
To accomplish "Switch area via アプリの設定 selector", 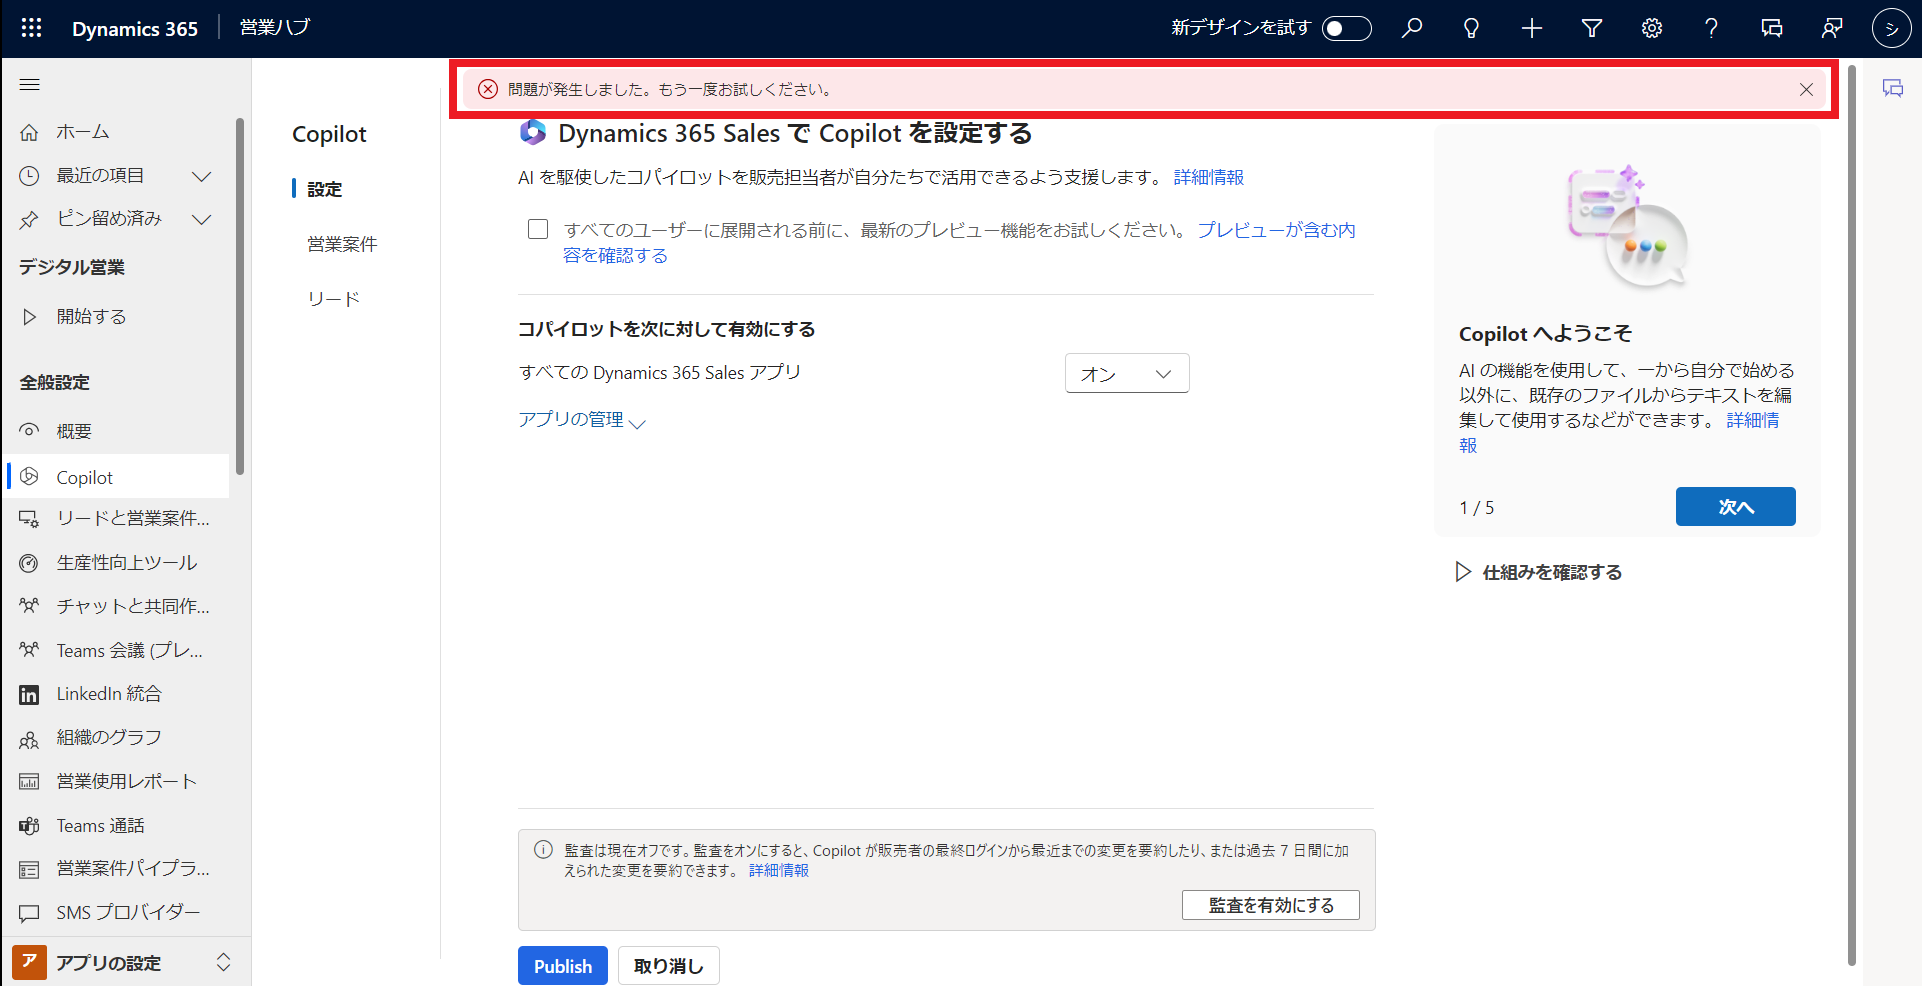I will 125,962.
